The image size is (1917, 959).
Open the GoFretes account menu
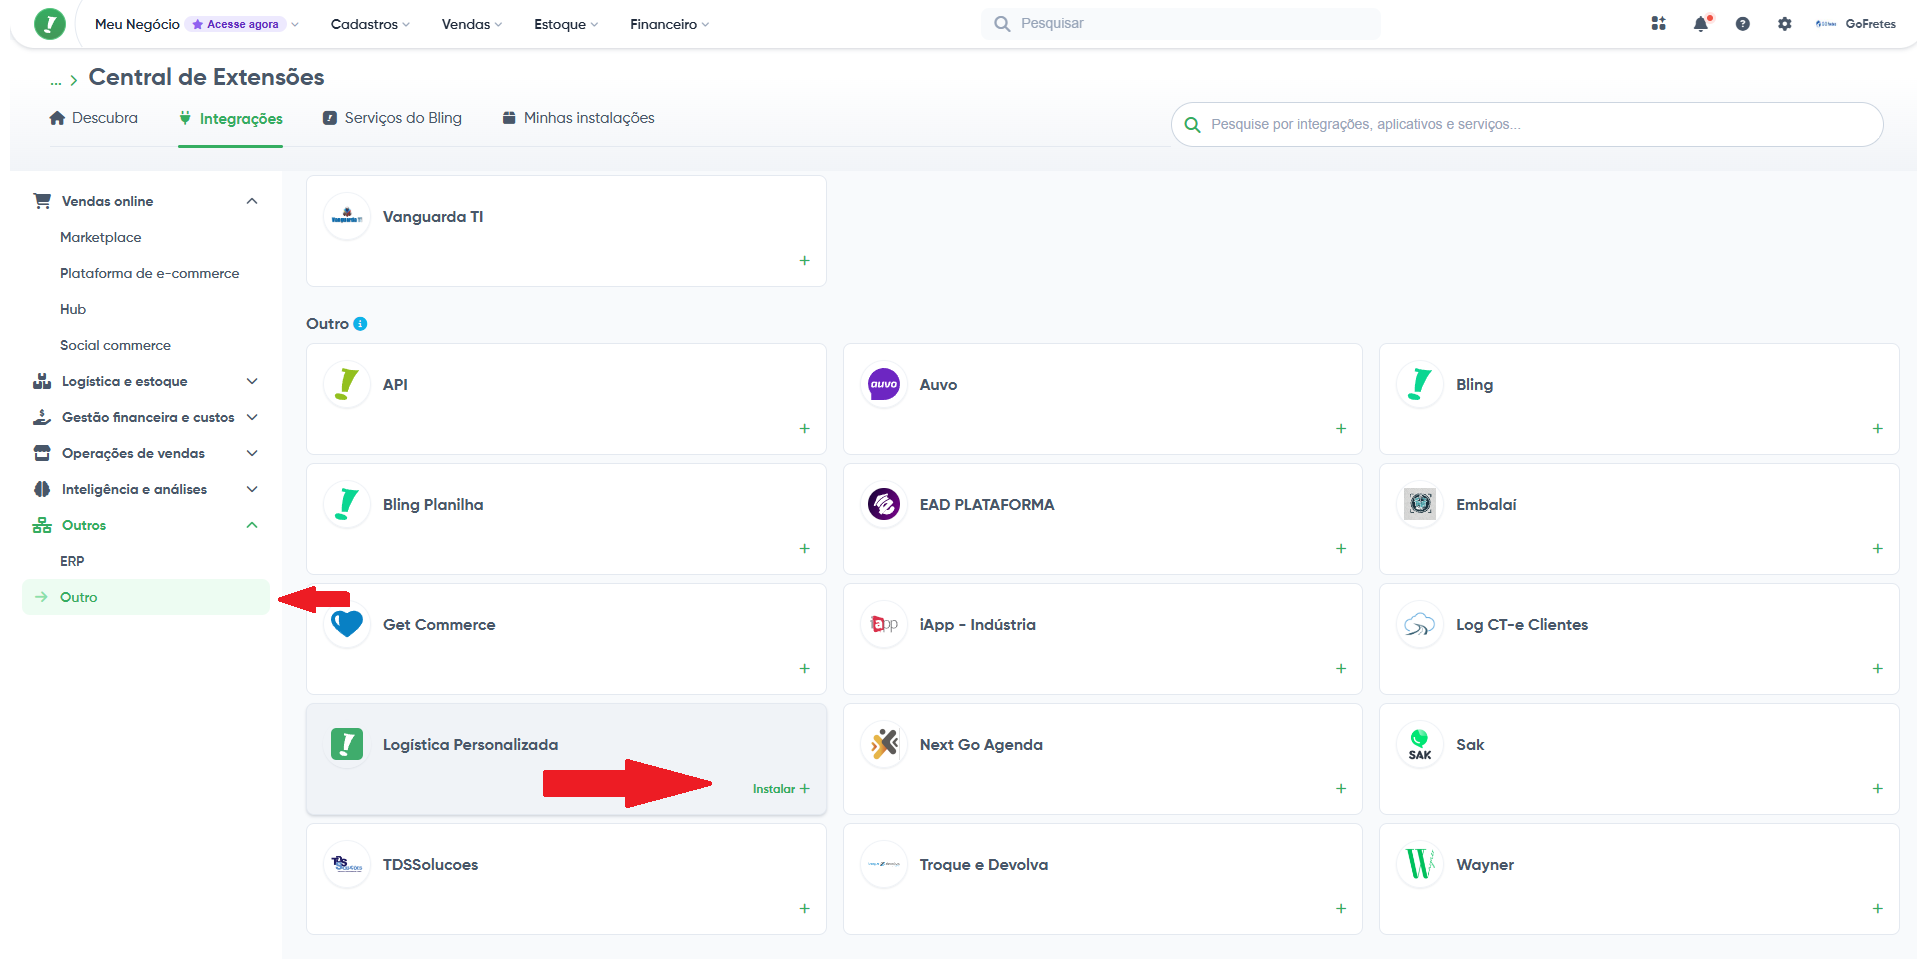tap(1856, 24)
